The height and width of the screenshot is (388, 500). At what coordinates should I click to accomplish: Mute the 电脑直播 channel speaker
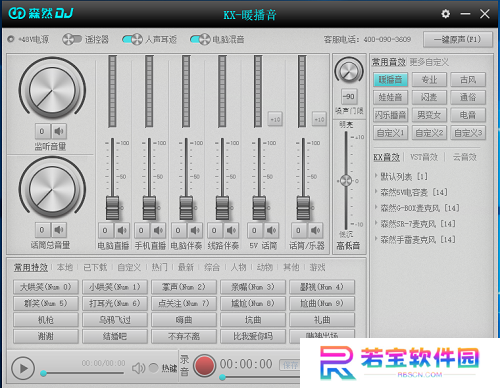[122, 230]
